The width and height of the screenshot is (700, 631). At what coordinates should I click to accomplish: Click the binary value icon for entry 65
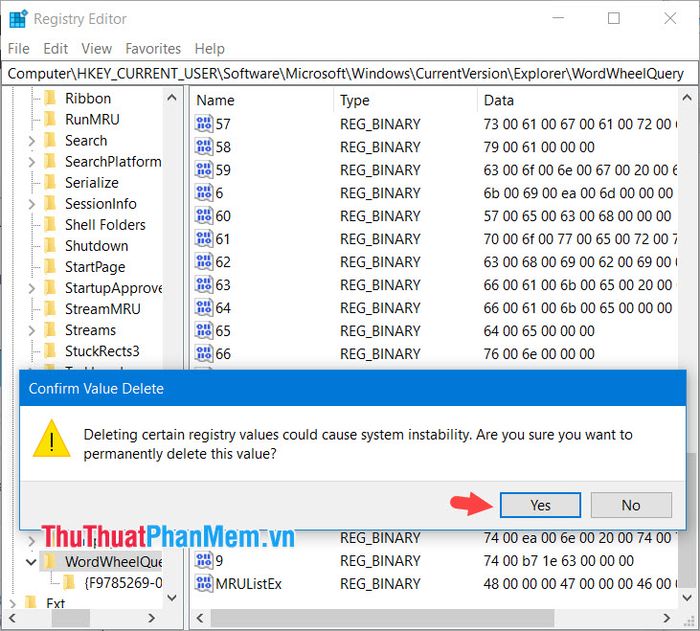204,331
